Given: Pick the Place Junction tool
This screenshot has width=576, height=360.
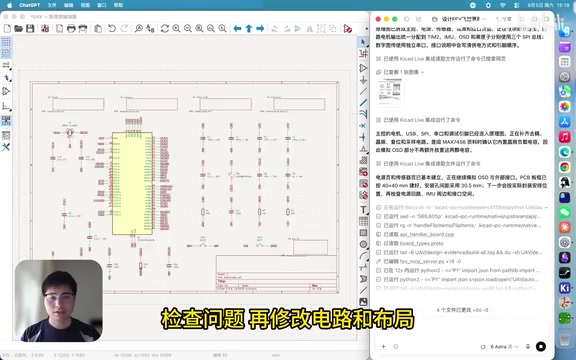Looking at the screenshot, I should coord(363,137).
